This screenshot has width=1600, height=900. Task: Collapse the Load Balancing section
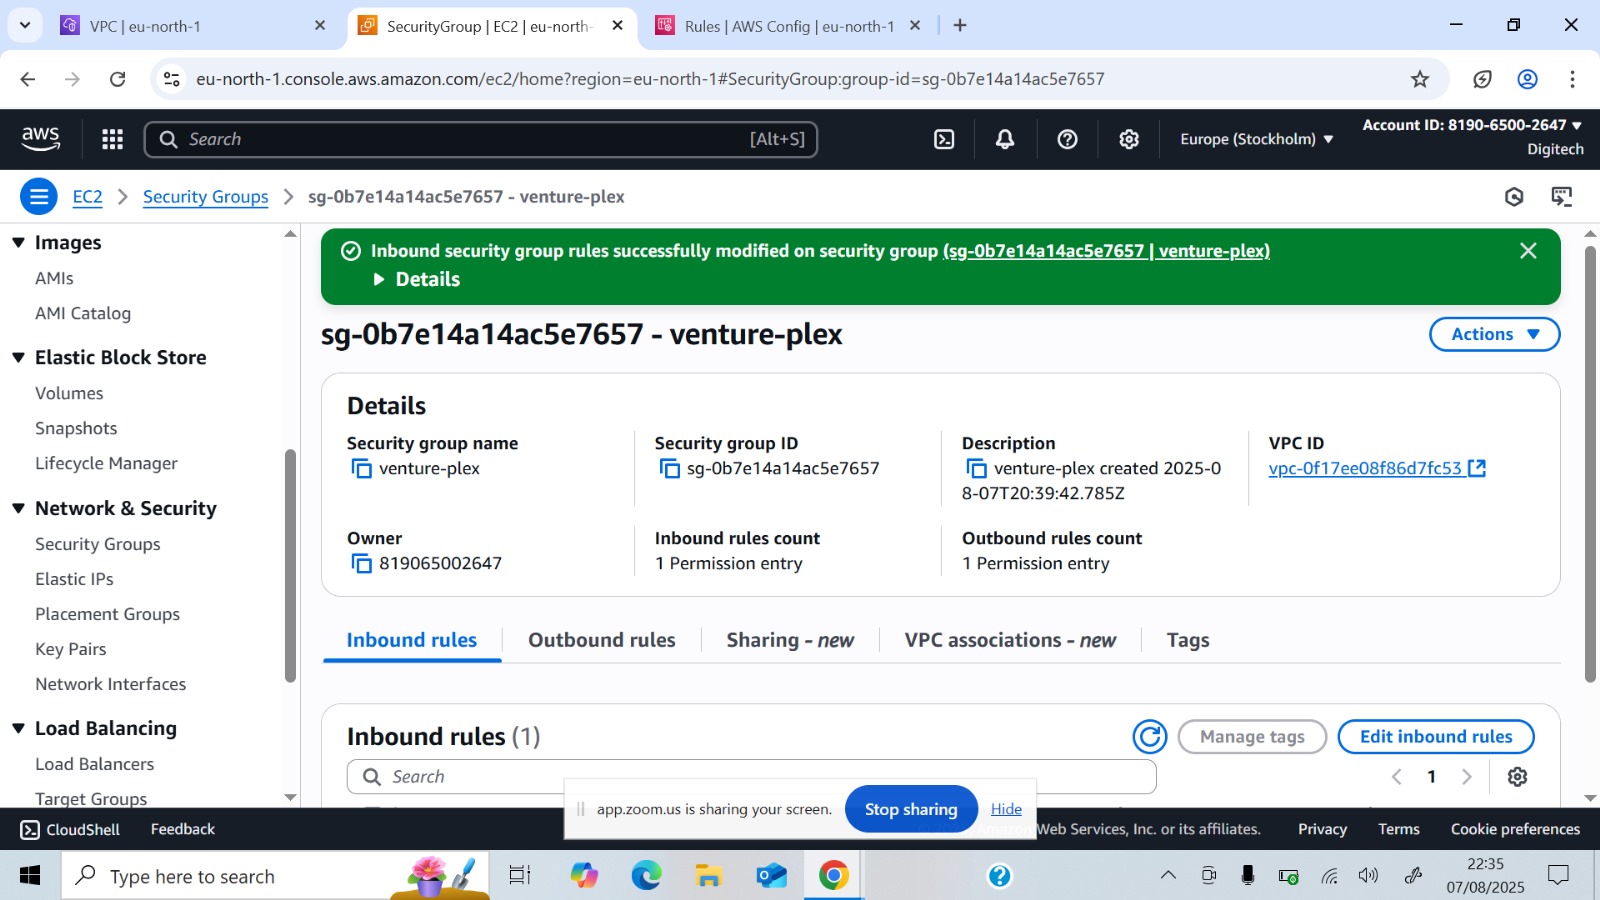coord(18,729)
